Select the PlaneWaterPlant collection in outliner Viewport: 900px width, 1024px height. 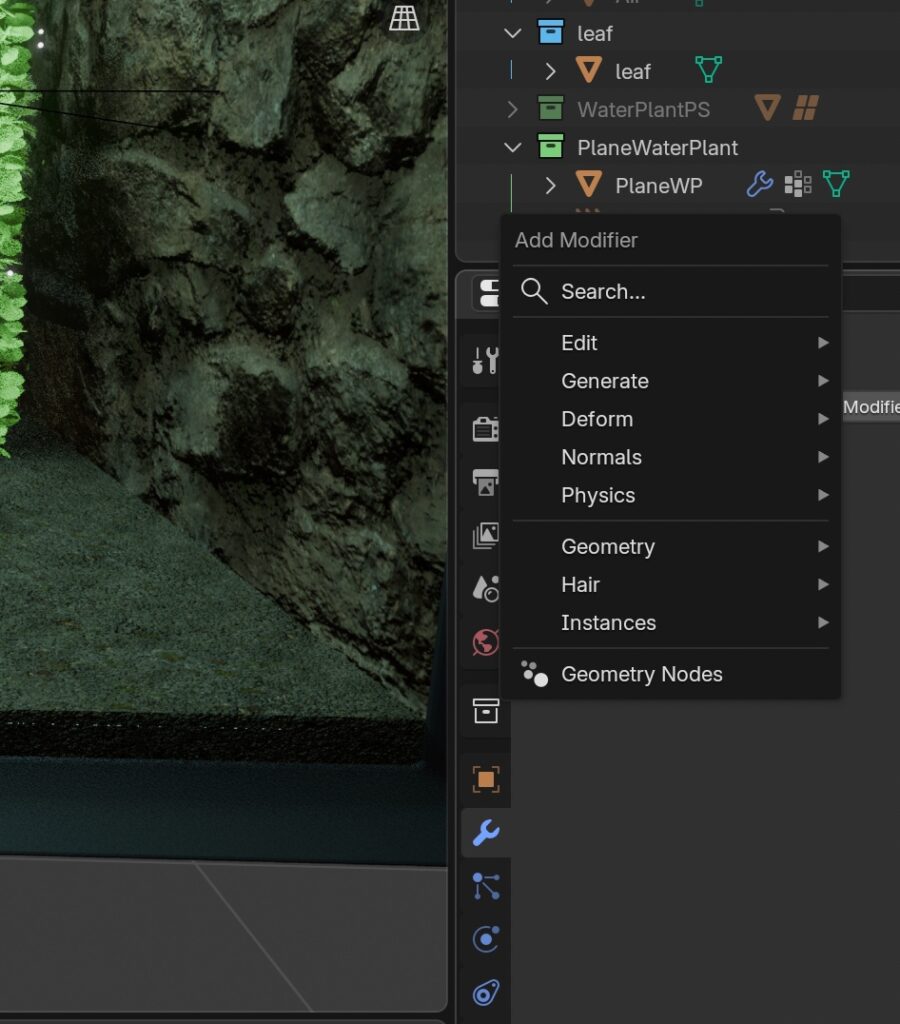point(657,147)
